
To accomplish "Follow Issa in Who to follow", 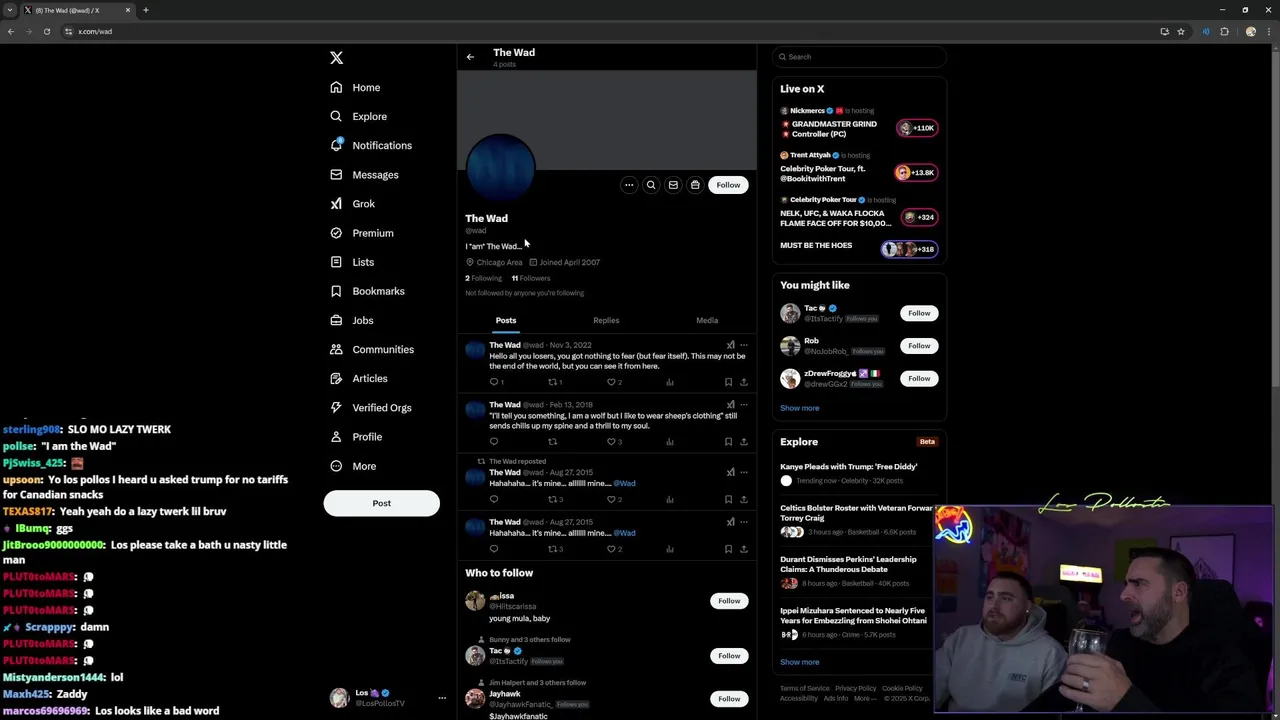I will pos(729,601).
